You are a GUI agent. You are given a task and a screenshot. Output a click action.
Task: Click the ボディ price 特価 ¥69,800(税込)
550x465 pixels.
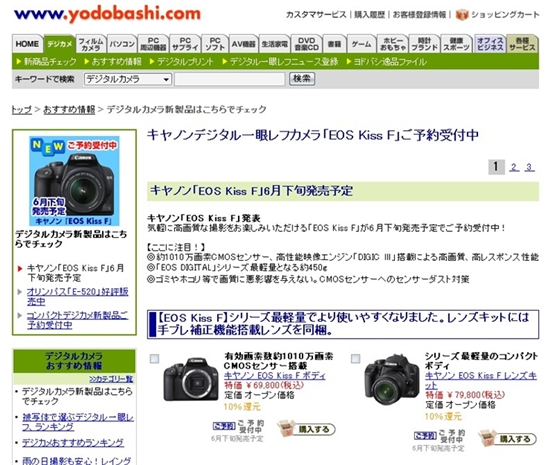coord(264,385)
